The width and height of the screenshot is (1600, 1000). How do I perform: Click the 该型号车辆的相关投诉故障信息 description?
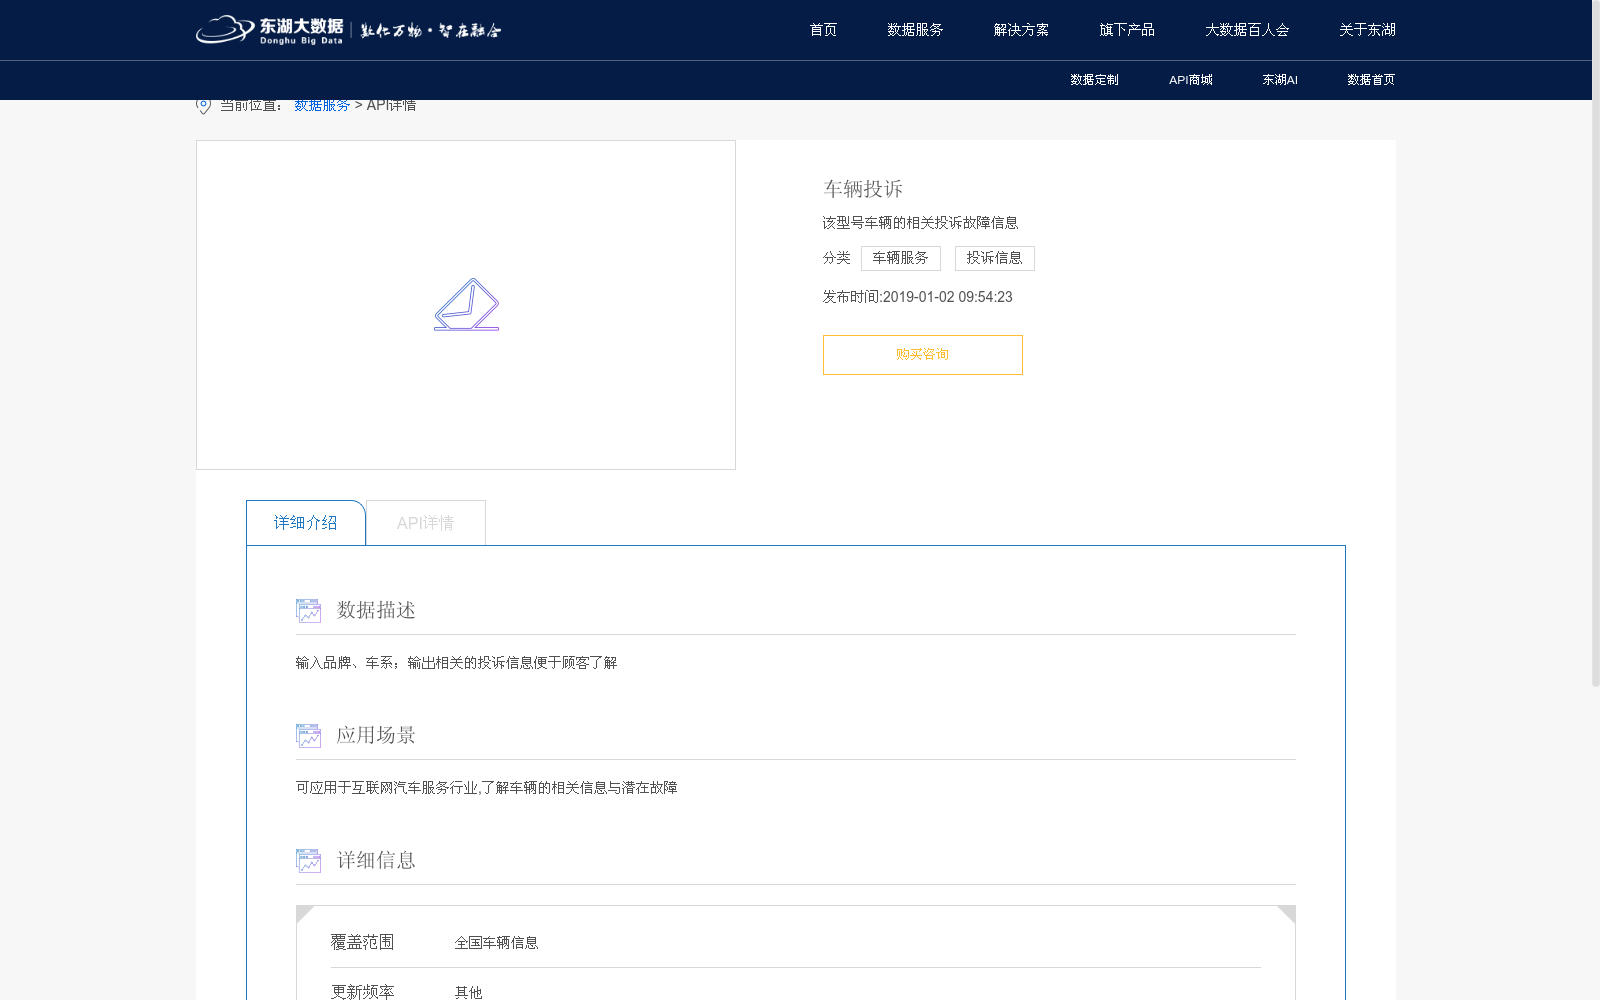click(x=920, y=223)
